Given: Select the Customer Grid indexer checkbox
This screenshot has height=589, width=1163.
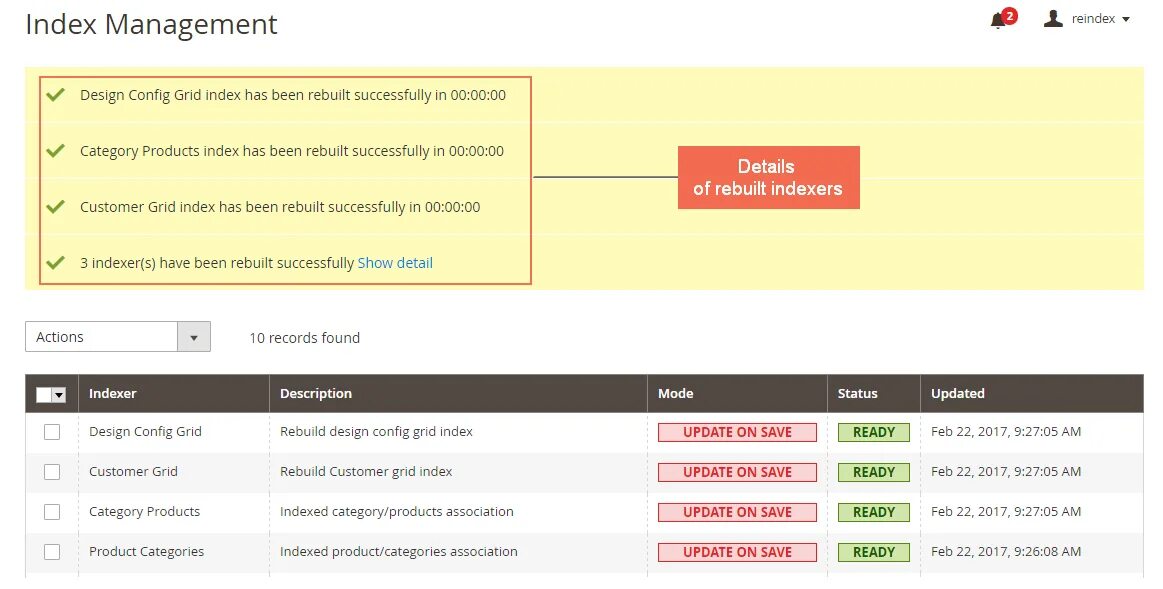Looking at the screenshot, I should pos(52,472).
